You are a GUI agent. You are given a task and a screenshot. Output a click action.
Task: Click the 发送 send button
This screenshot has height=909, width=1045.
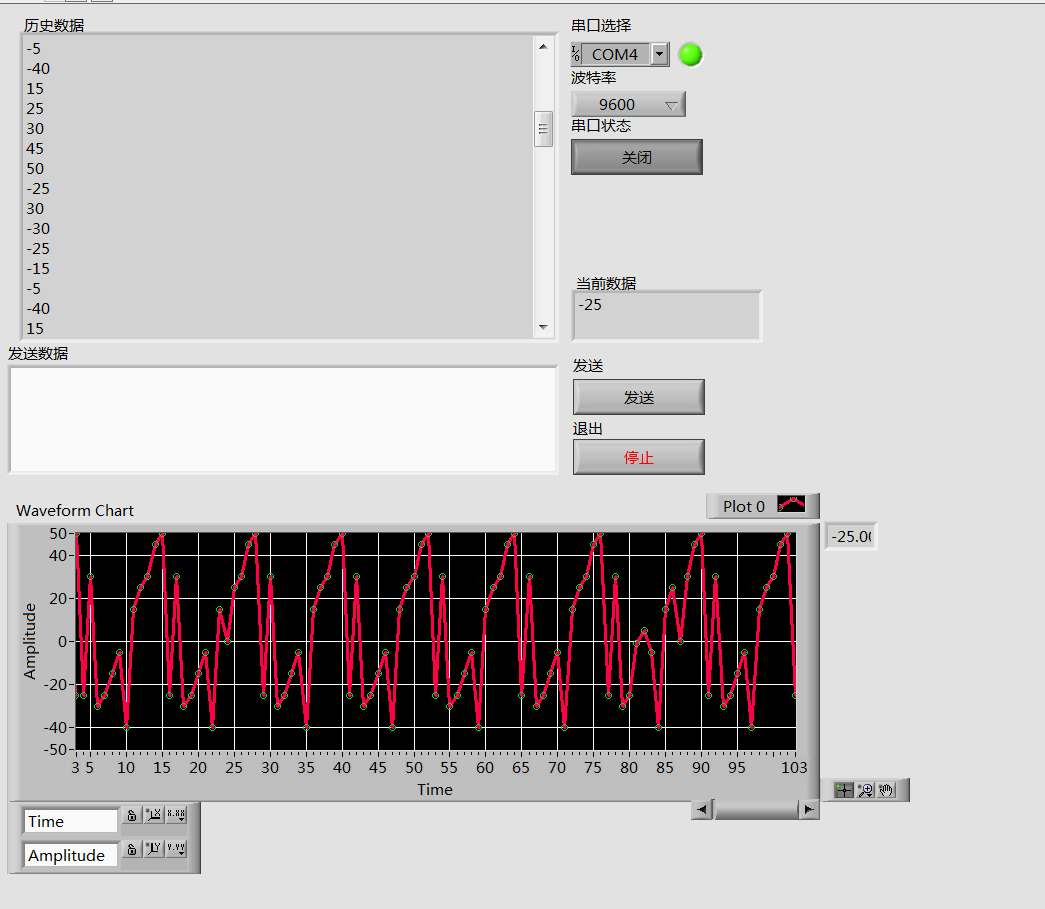[638, 397]
